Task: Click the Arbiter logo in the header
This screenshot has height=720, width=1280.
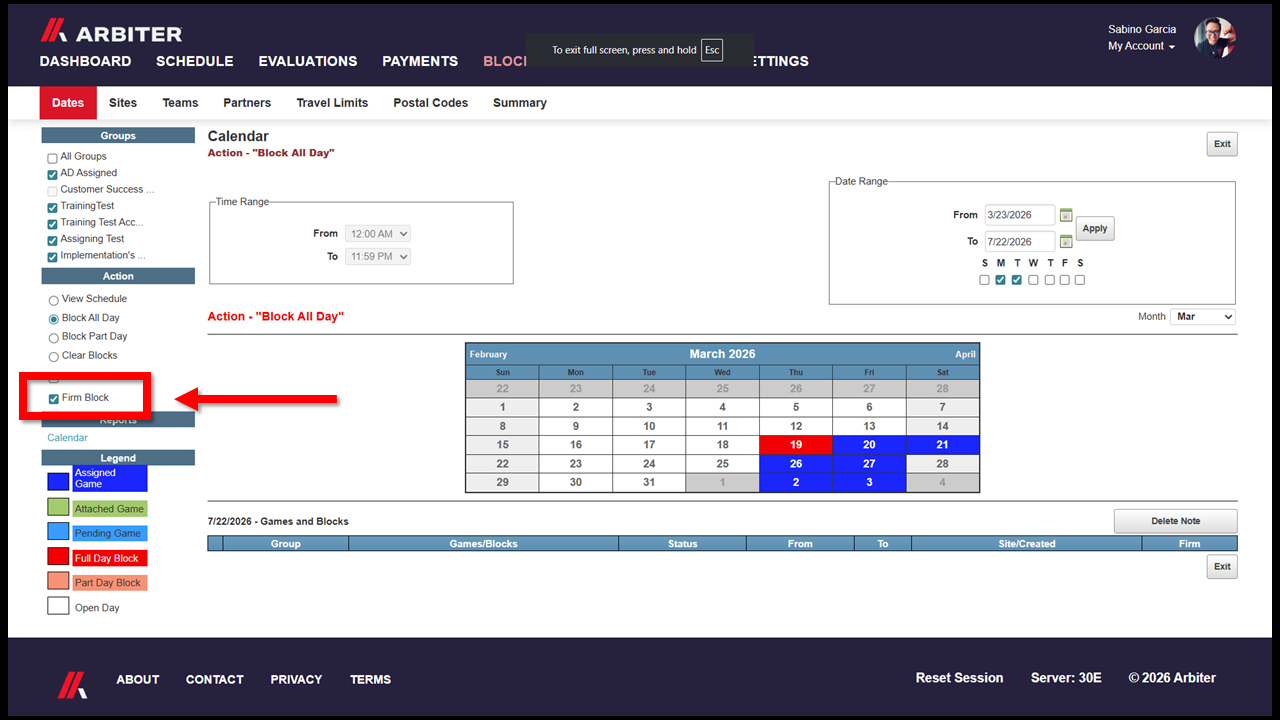Action: (111, 32)
